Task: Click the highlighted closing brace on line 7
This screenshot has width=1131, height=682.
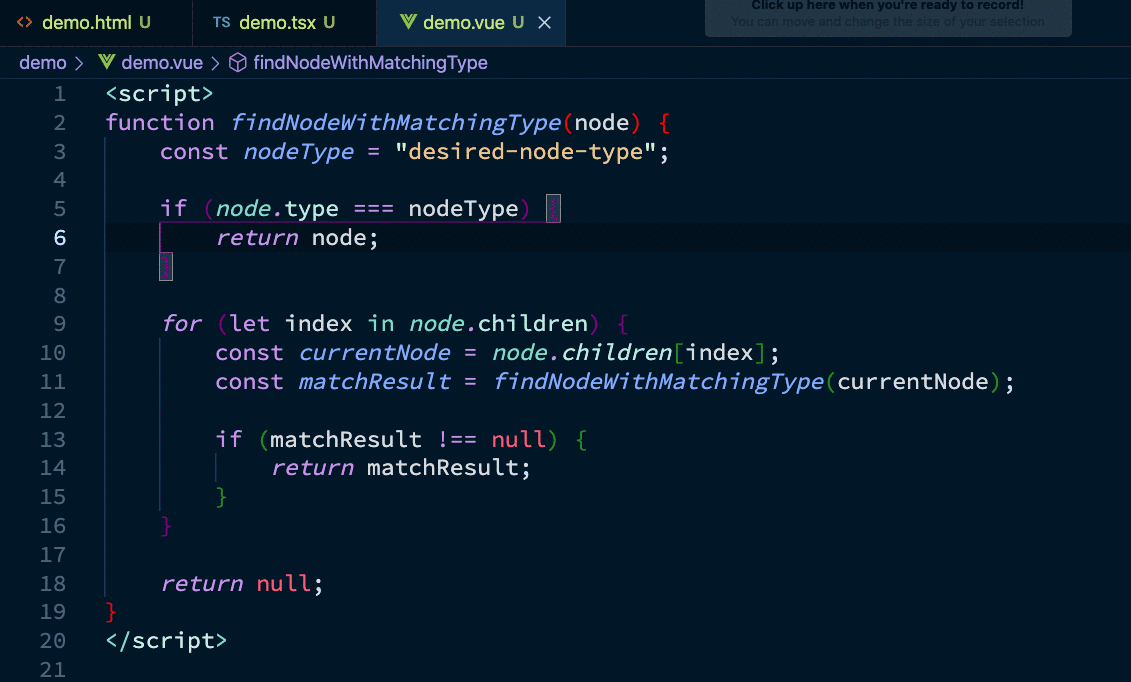Action: (166, 266)
